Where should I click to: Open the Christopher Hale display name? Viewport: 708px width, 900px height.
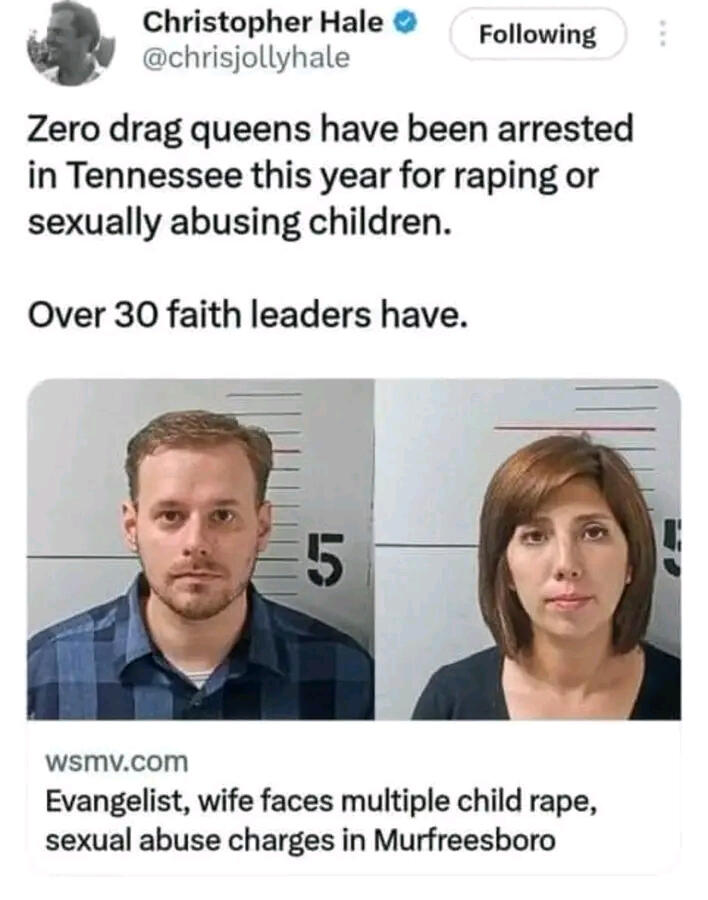click(x=262, y=23)
